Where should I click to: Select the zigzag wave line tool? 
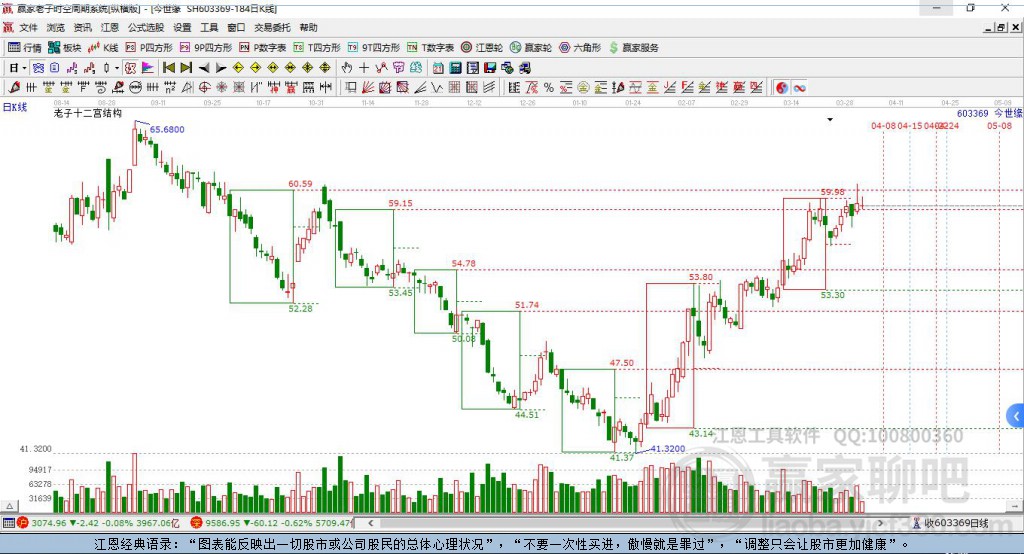tap(437, 88)
